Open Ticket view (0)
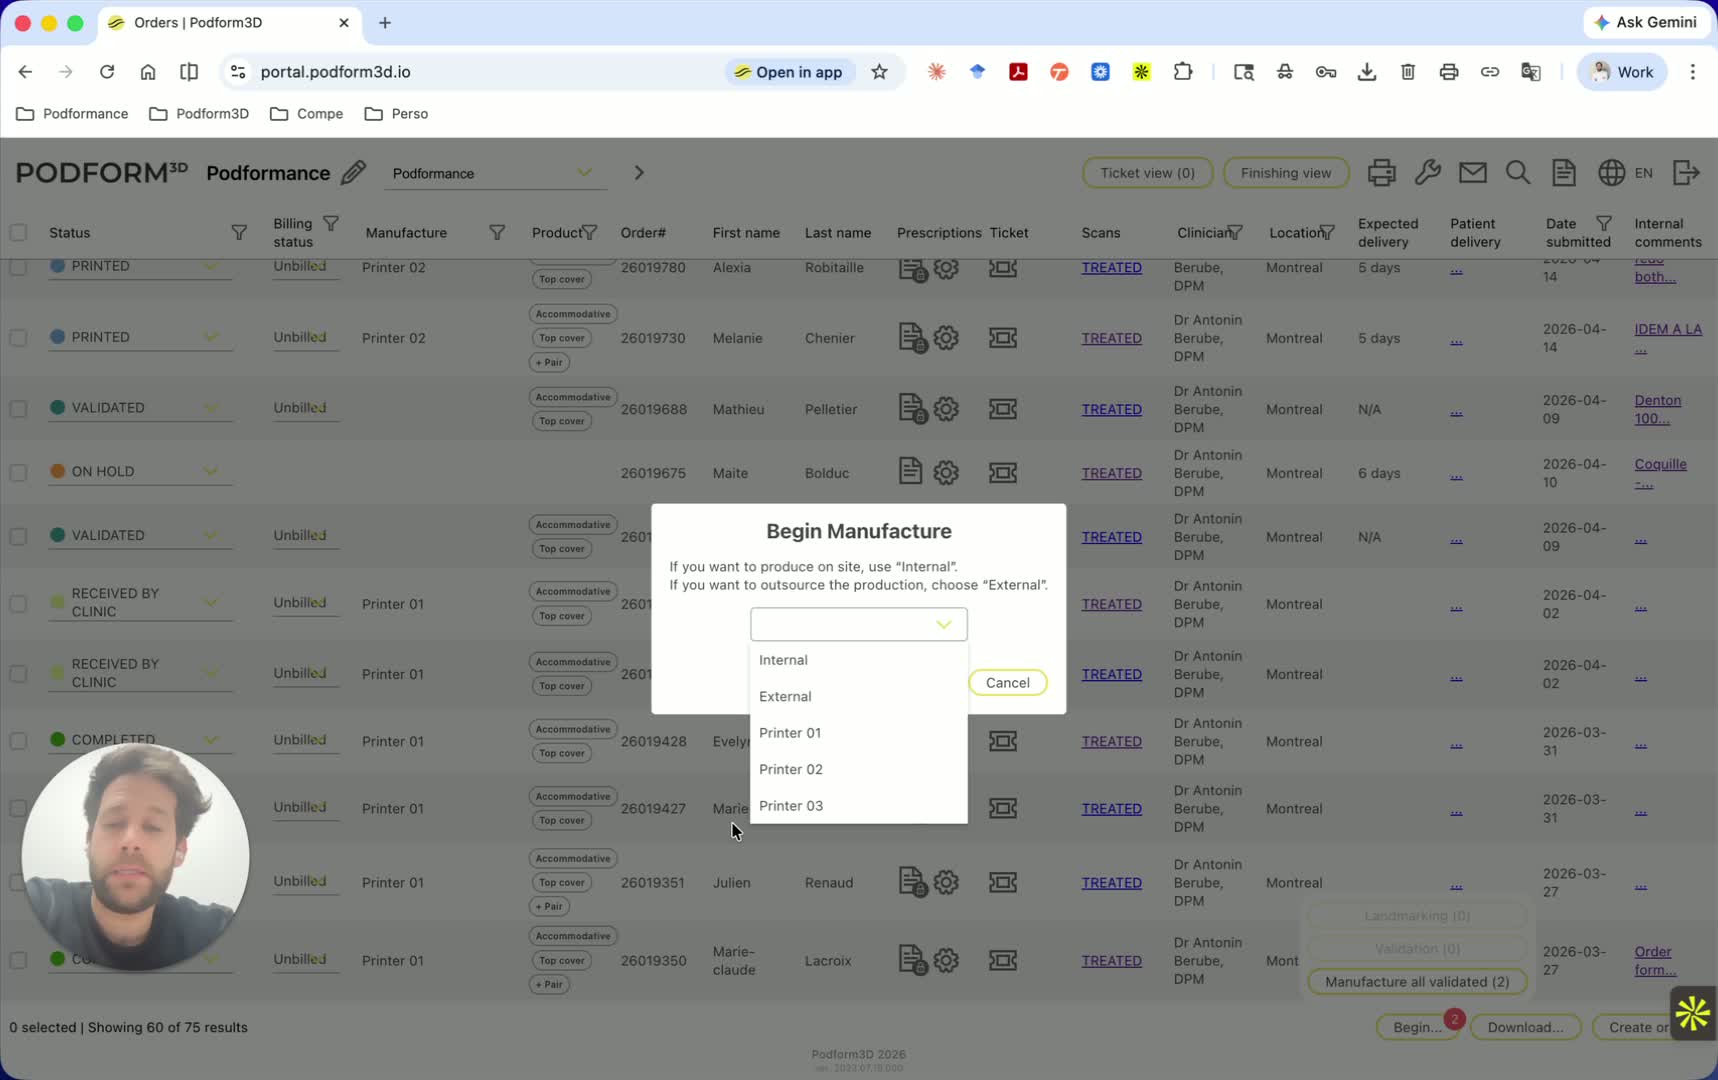The height and width of the screenshot is (1080, 1718). tap(1147, 173)
